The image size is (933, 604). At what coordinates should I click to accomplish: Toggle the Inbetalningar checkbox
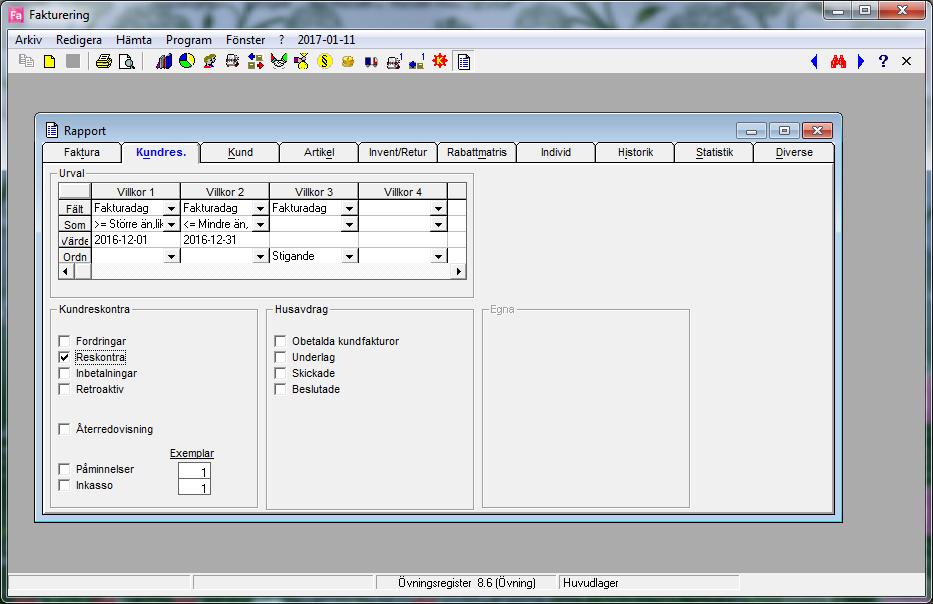pos(64,373)
